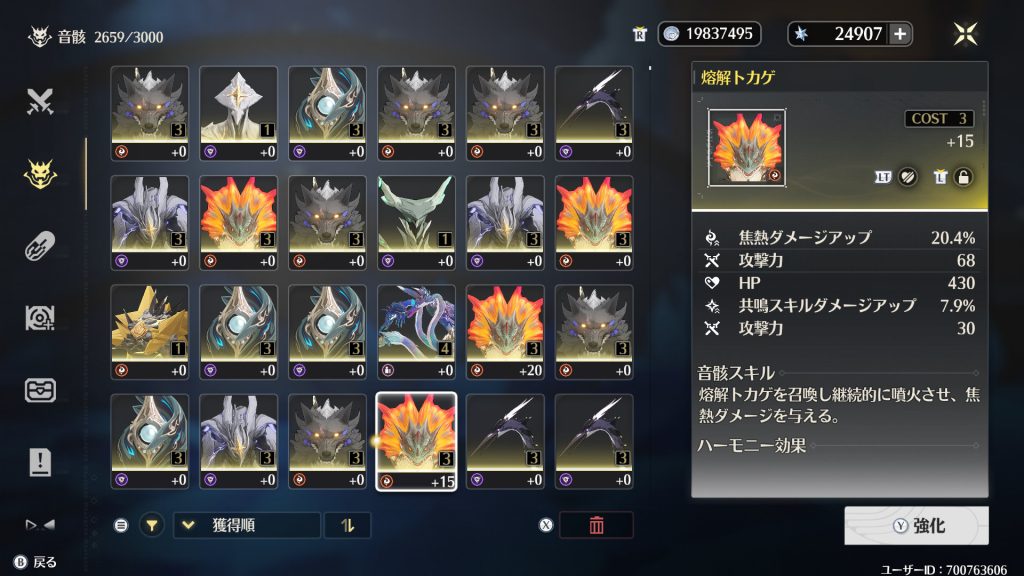Image resolution: width=1024 pixels, height=576 pixels.
Task: Toggle the yellow filter funnel button
Action: (x=152, y=525)
